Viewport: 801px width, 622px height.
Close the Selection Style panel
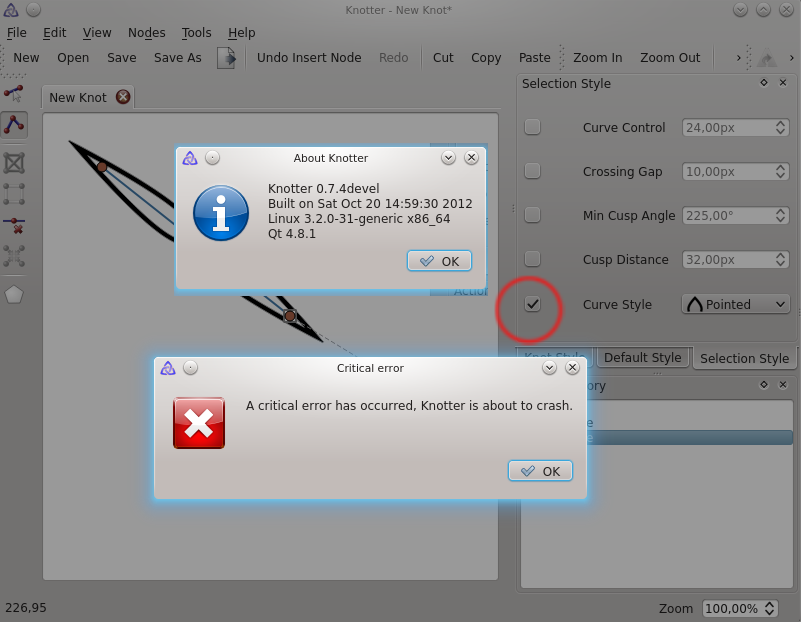pyautogui.click(x=783, y=83)
